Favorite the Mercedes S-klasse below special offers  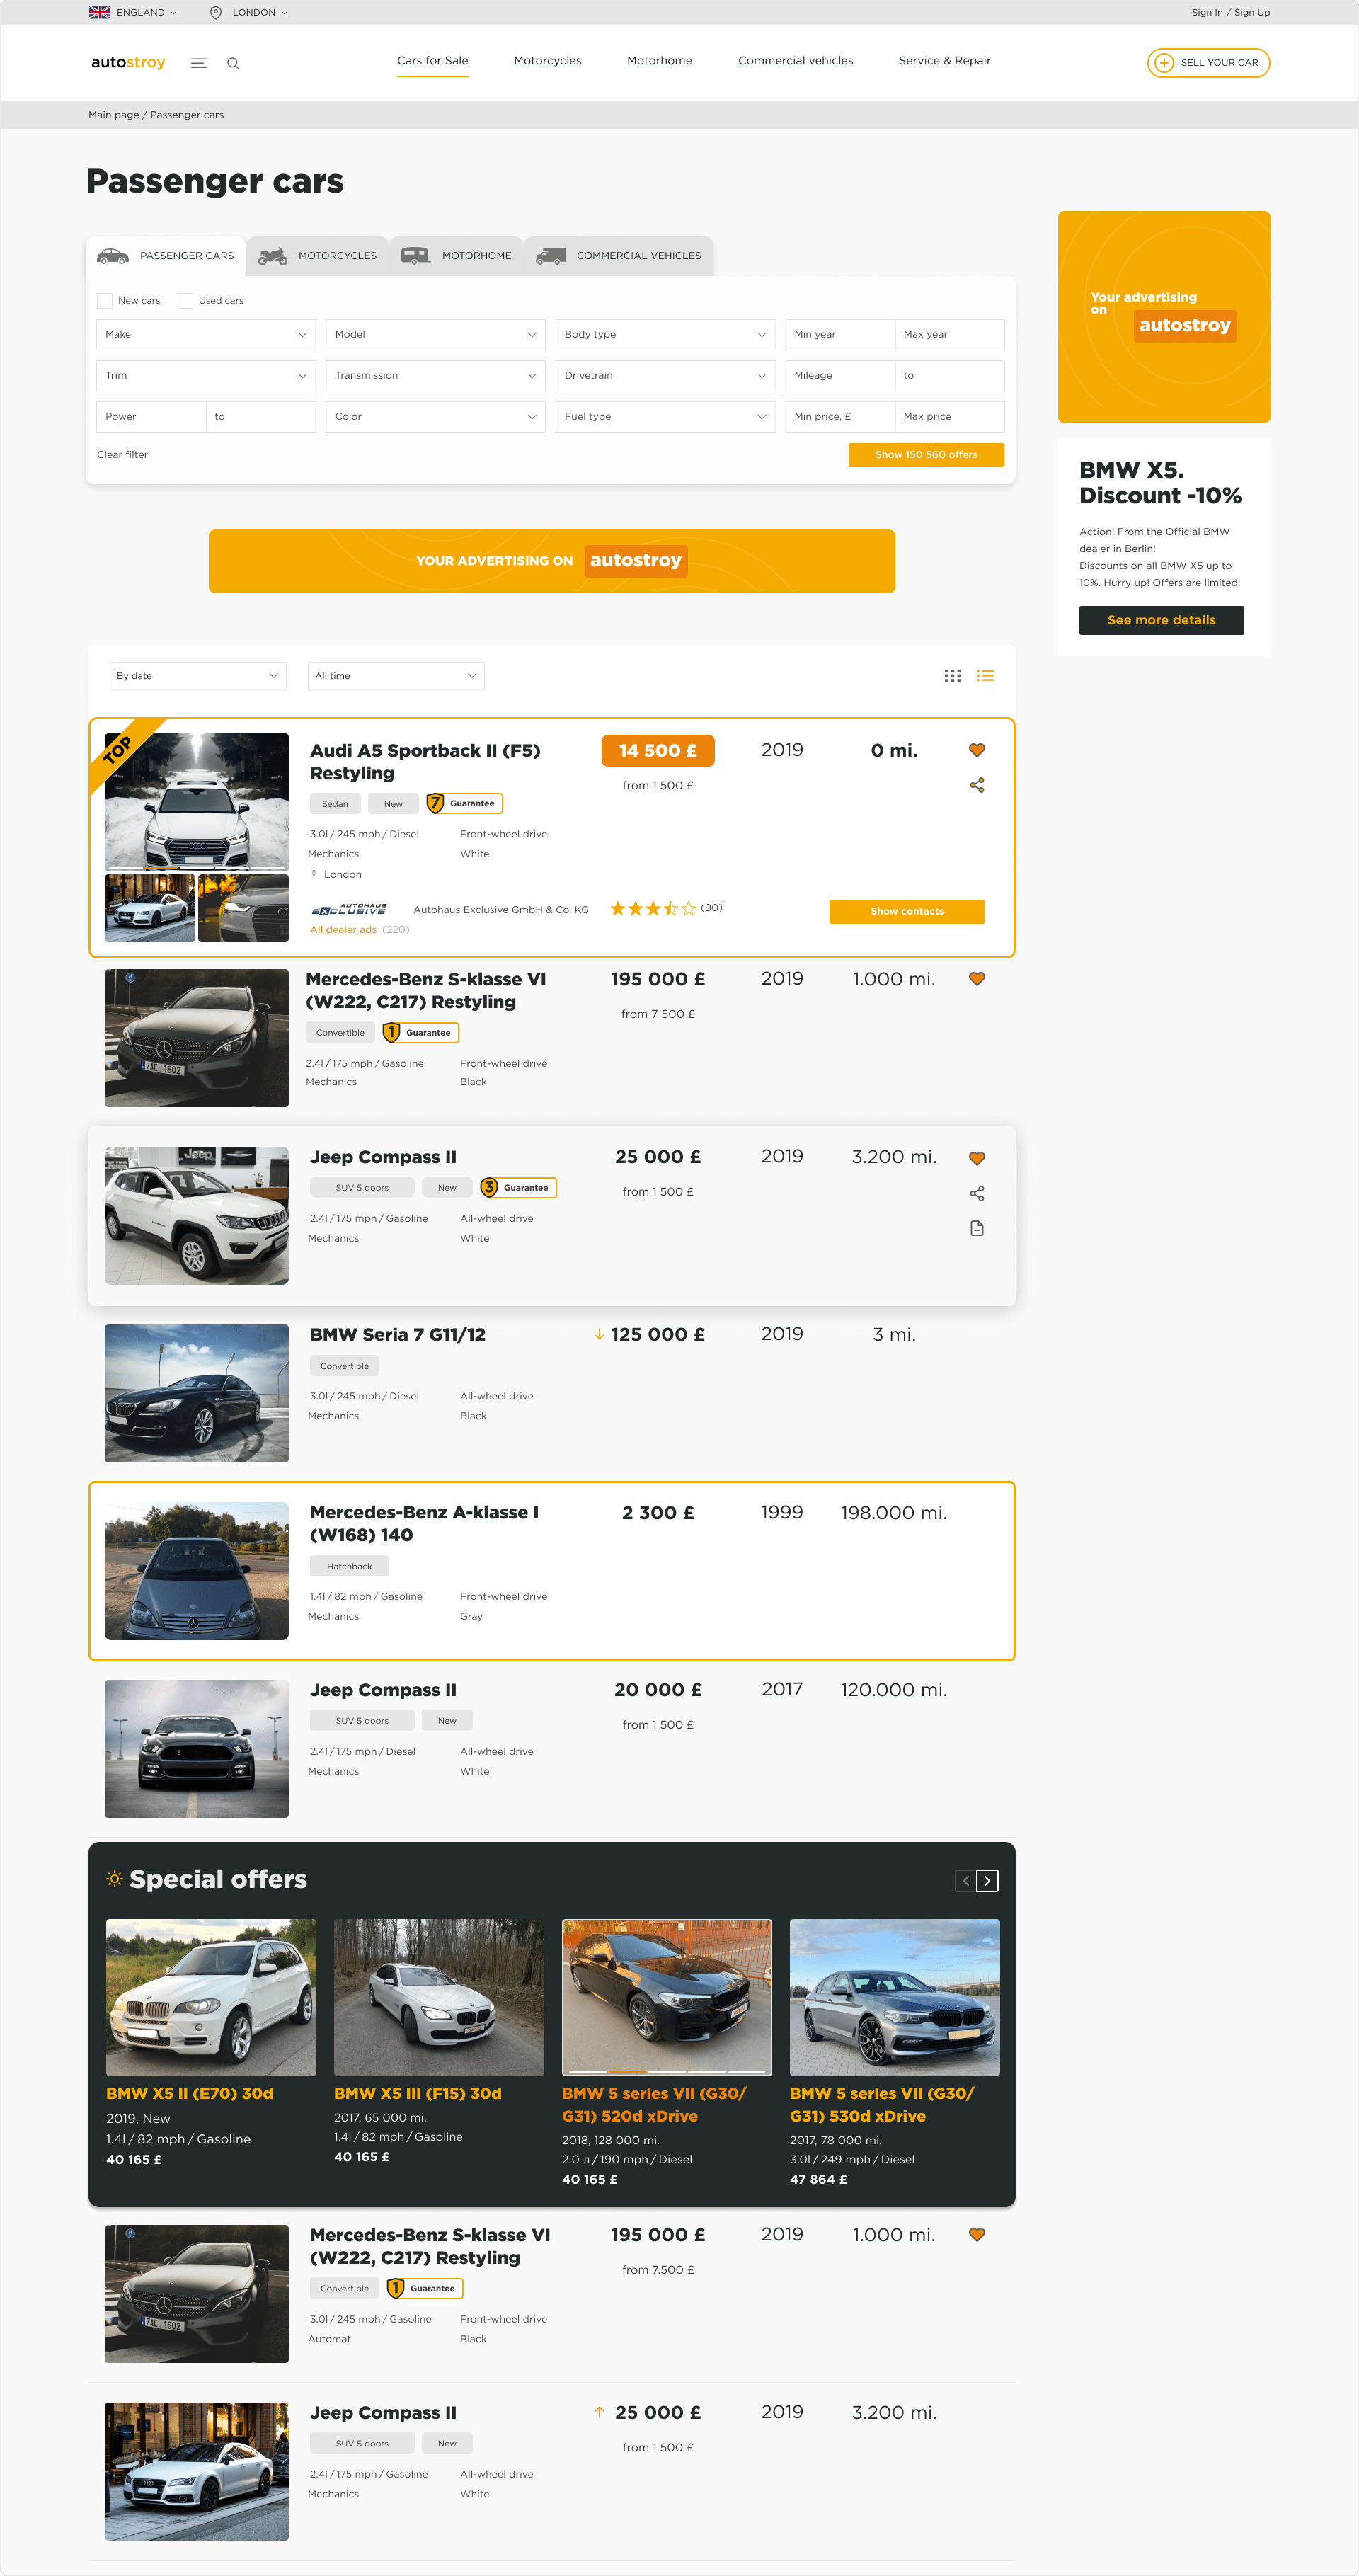pyautogui.click(x=977, y=2235)
